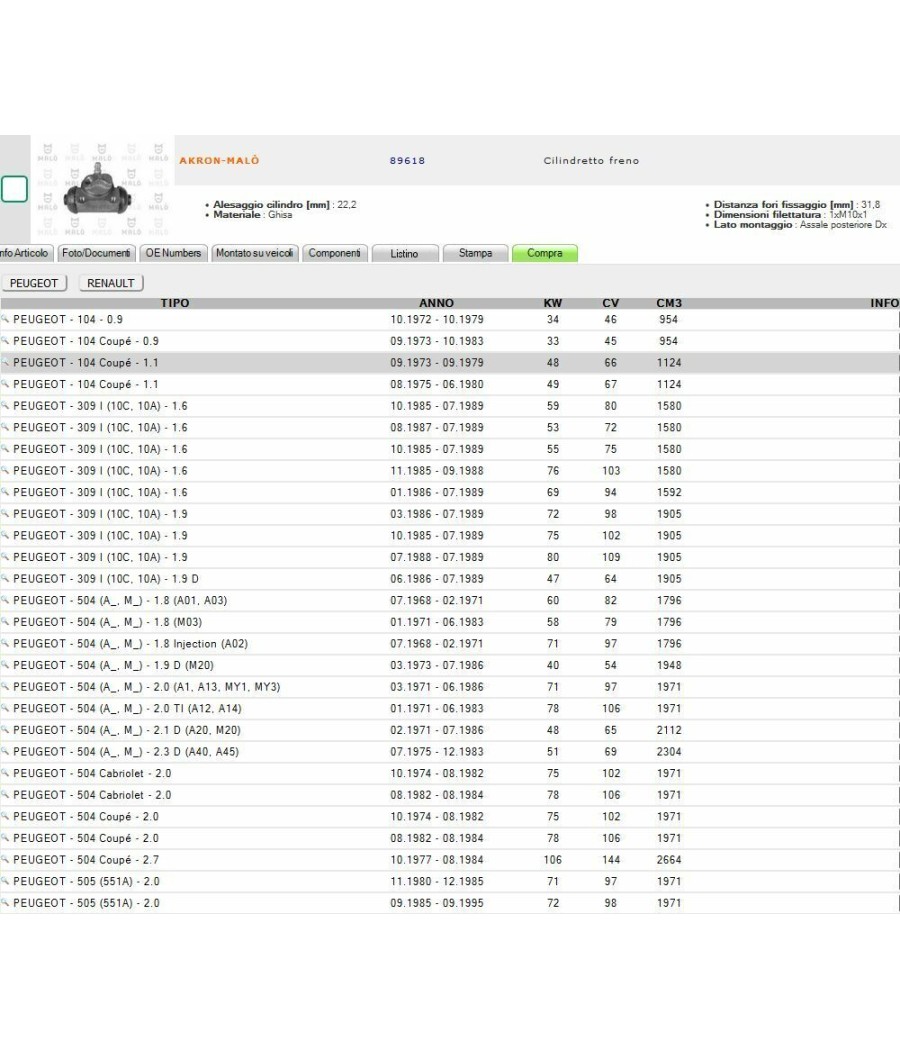
Task: Open the magnifier for the 78 kW 504 Cabriolet 2.0
Action: (5, 795)
